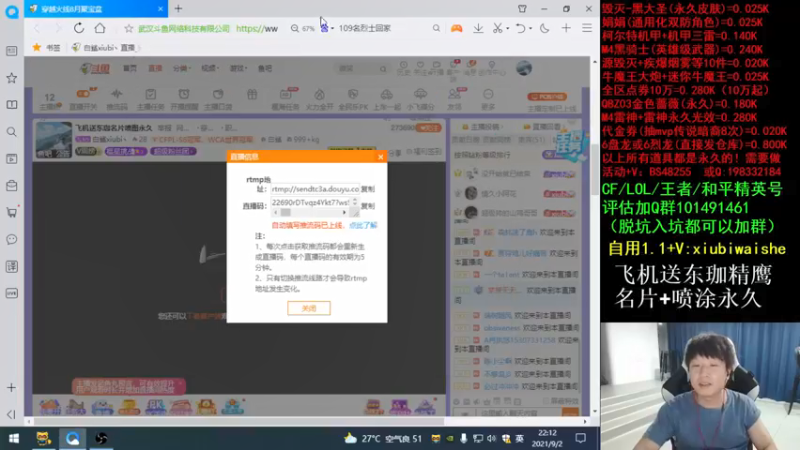Open the browser hamburger menu
The width and height of the screenshot is (800, 450).
tap(587, 29)
